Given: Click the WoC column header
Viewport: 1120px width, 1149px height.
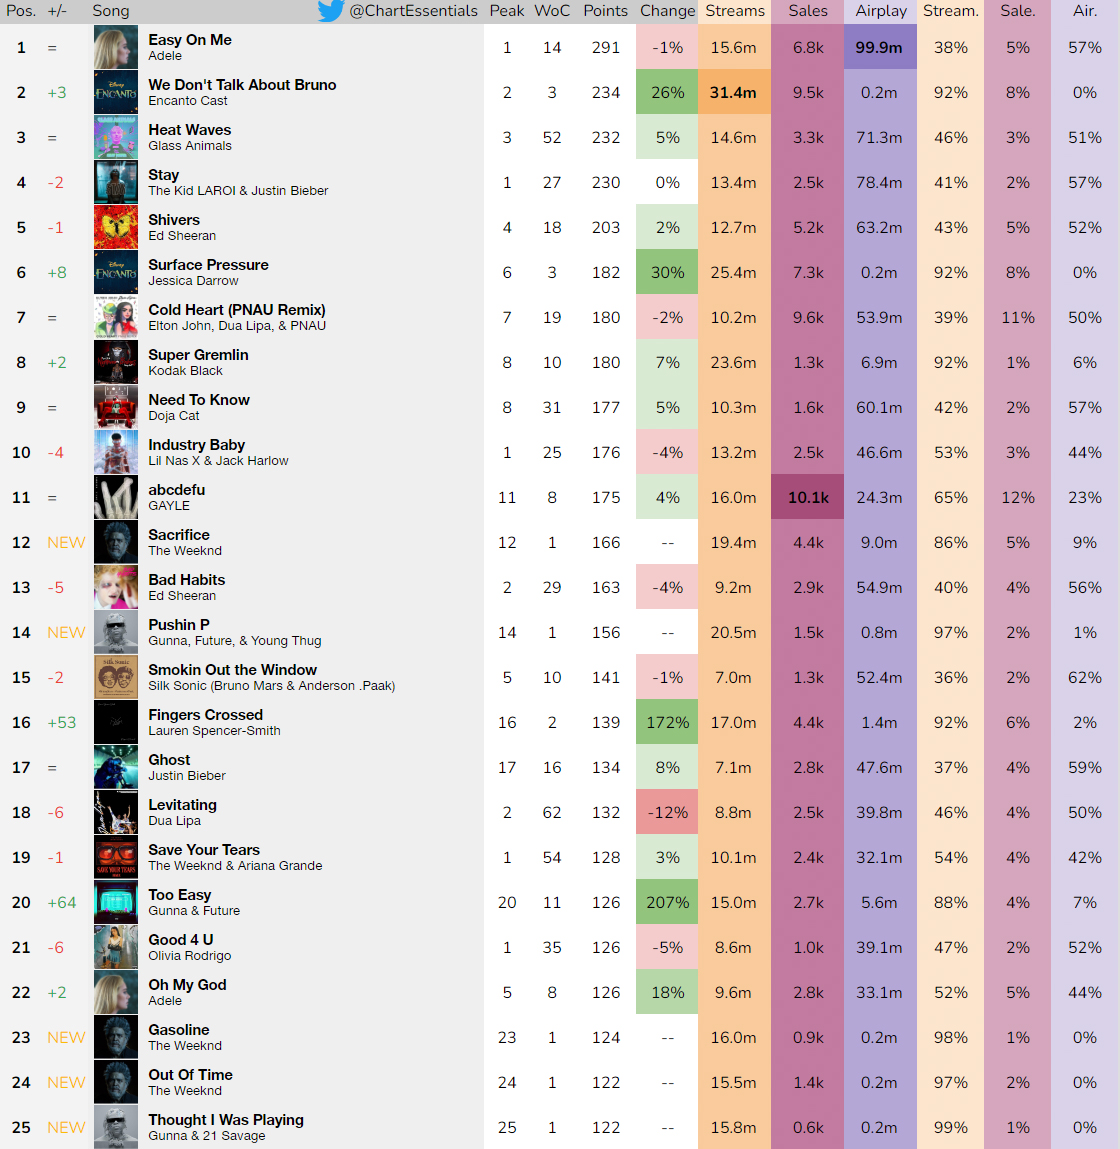Looking at the screenshot, I should coord(552,11).
